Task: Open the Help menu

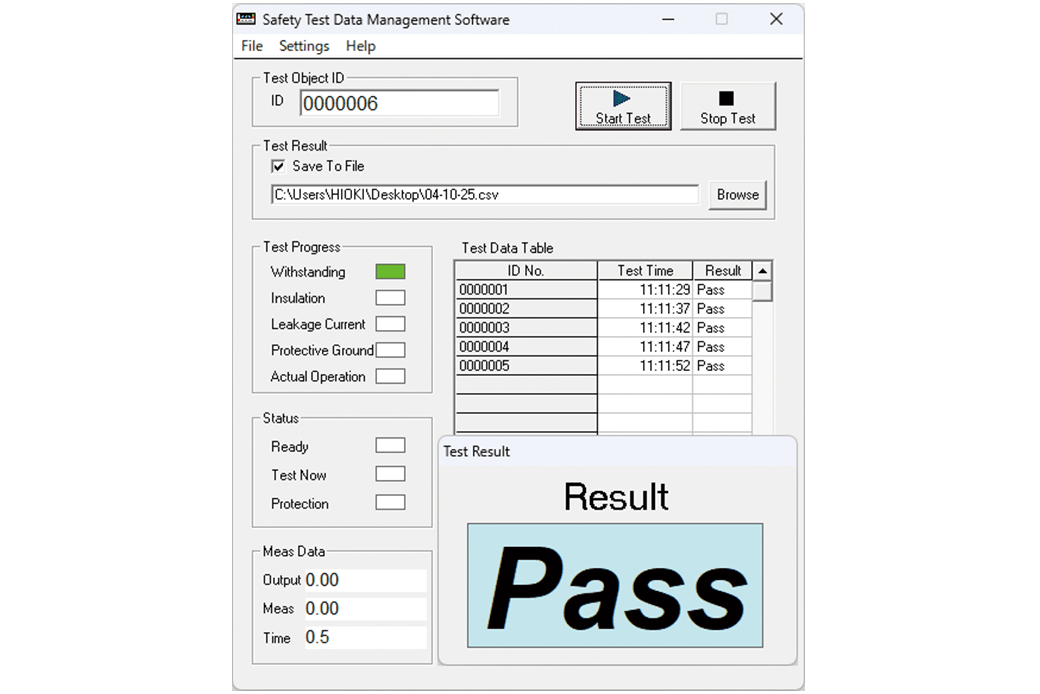Action: [x=361, y=46]
